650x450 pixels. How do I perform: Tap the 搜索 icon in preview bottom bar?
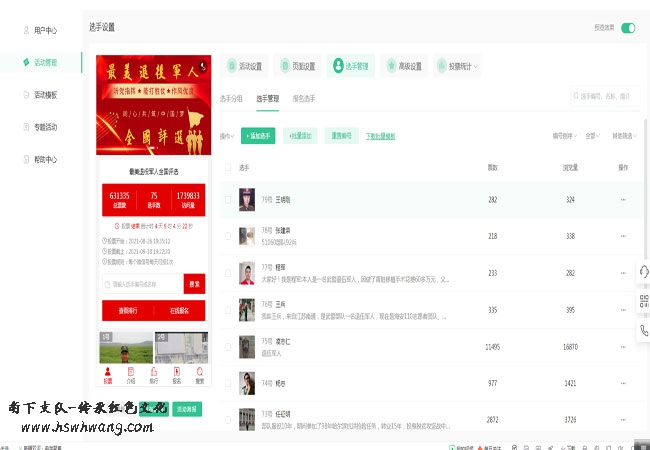pyautogui.click(x=200, y=375)
